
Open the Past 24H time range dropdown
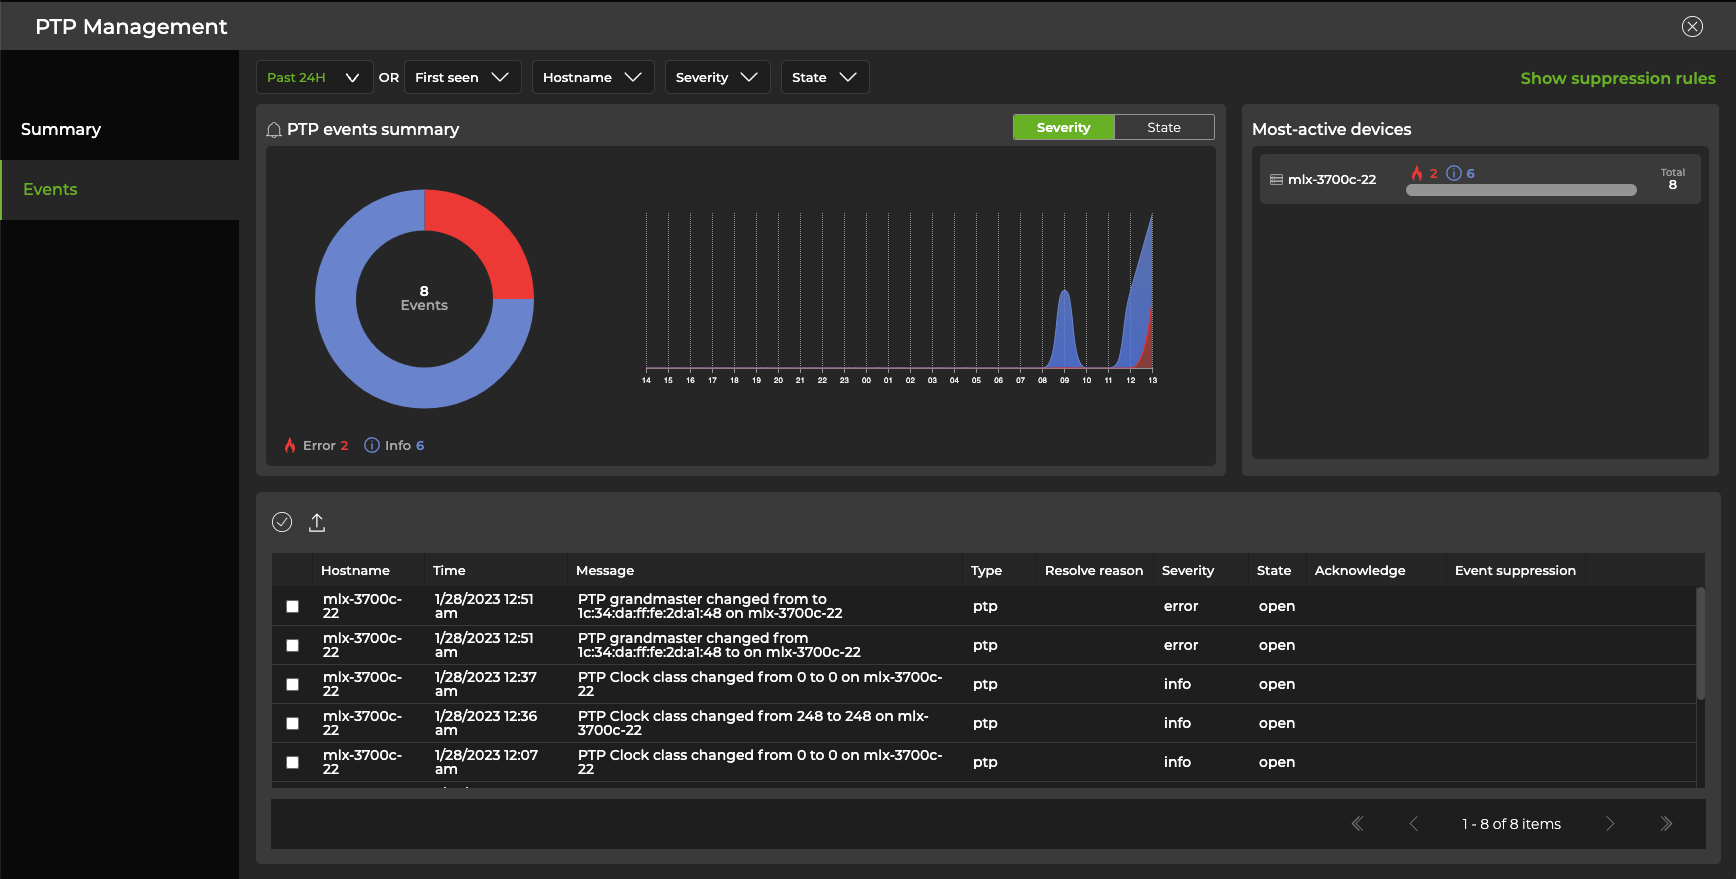click(314, 78)
